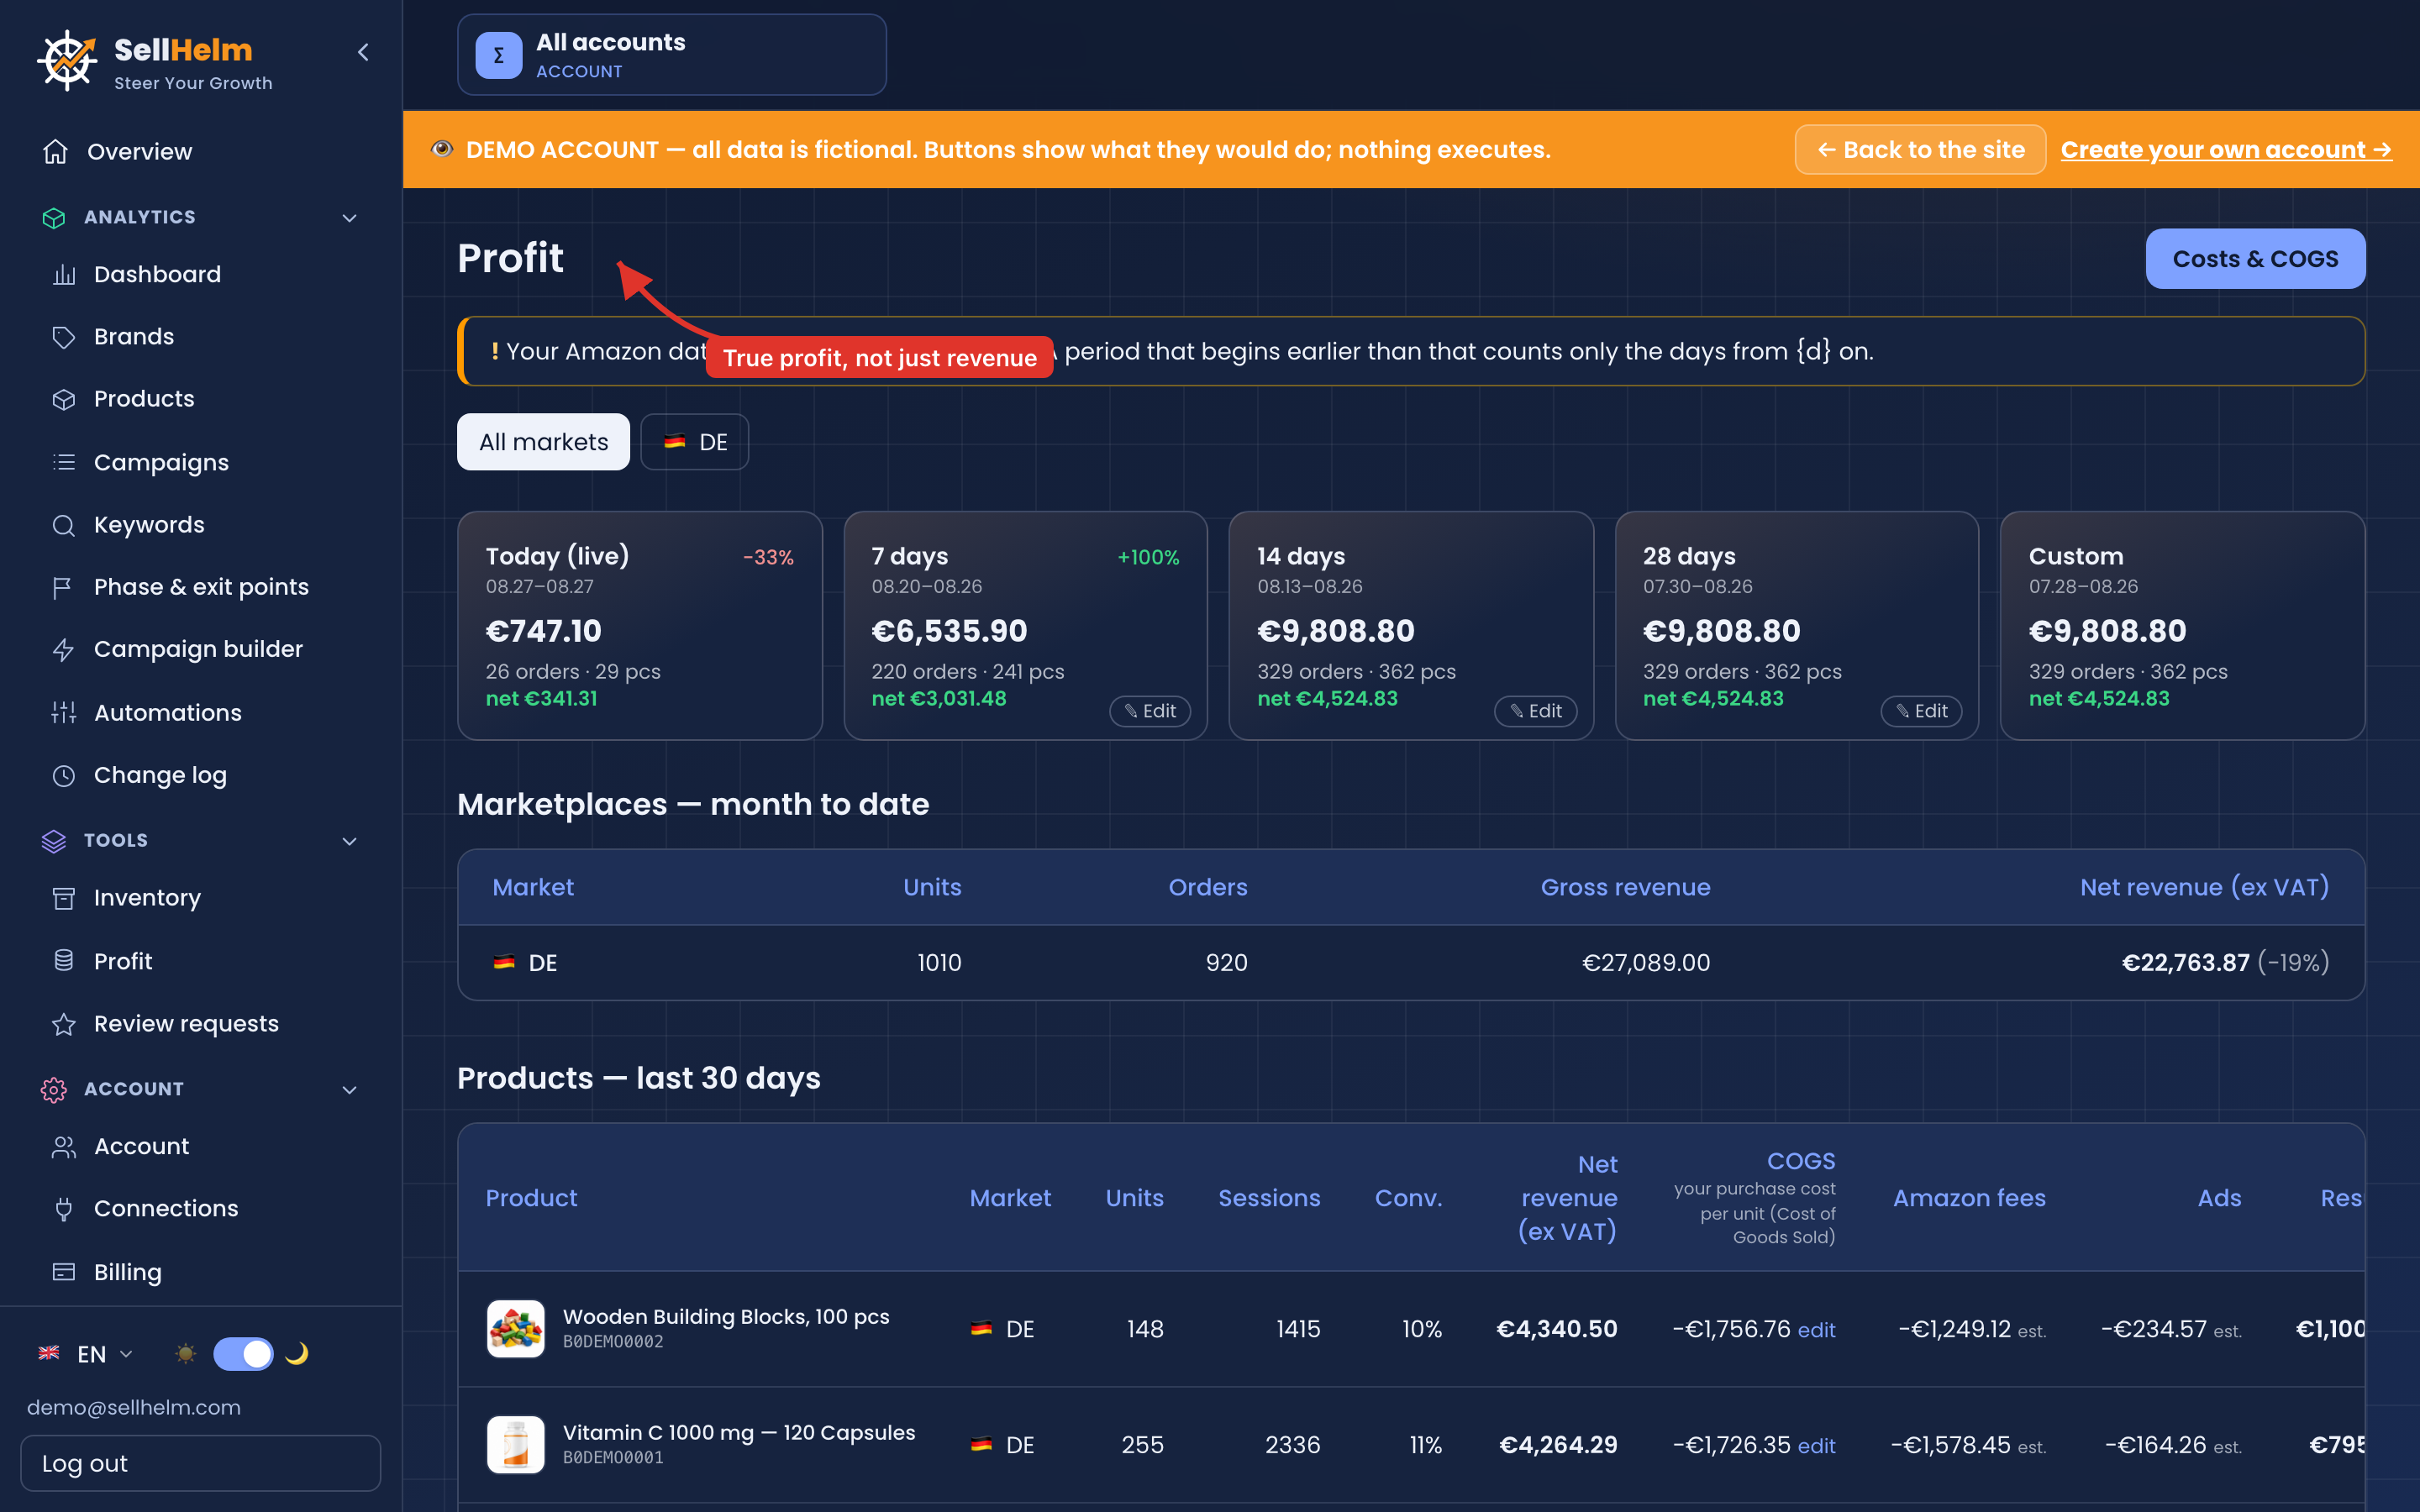Click the Log out button

coord(201,1463)
